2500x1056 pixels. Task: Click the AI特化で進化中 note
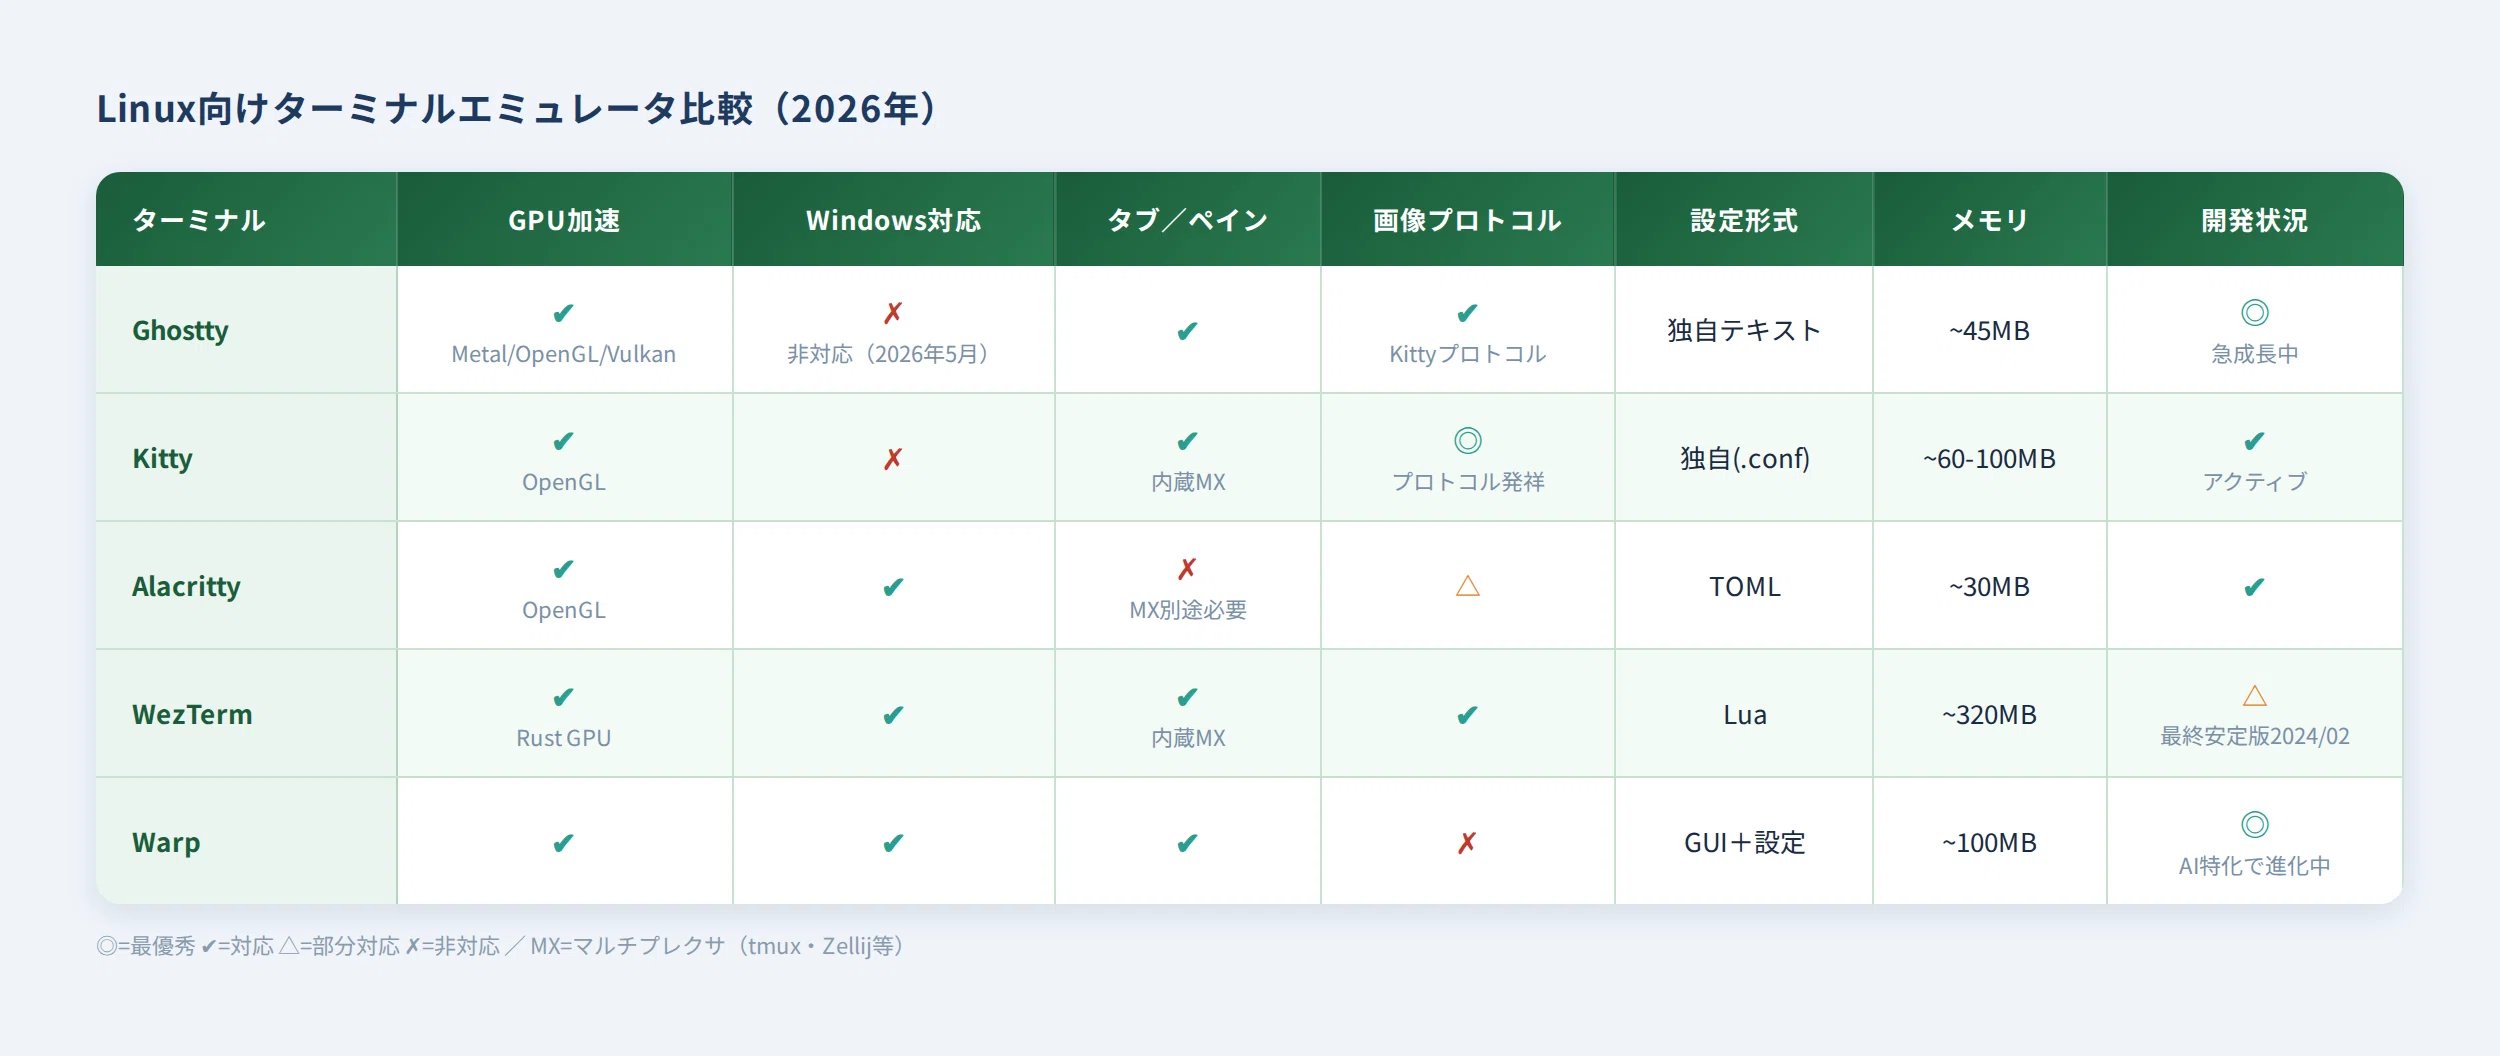coord(2254,866)
